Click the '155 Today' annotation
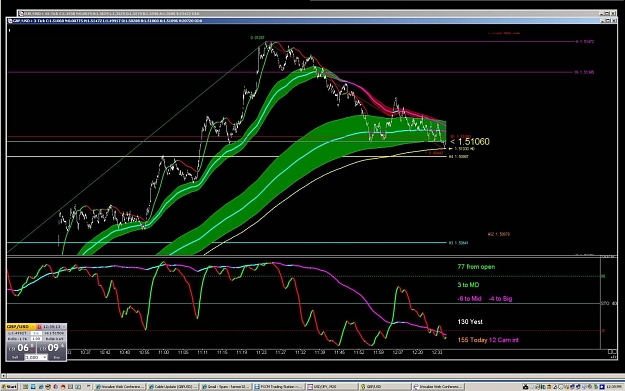This screenshot has width=625, height=391. [x=472, y=340]
